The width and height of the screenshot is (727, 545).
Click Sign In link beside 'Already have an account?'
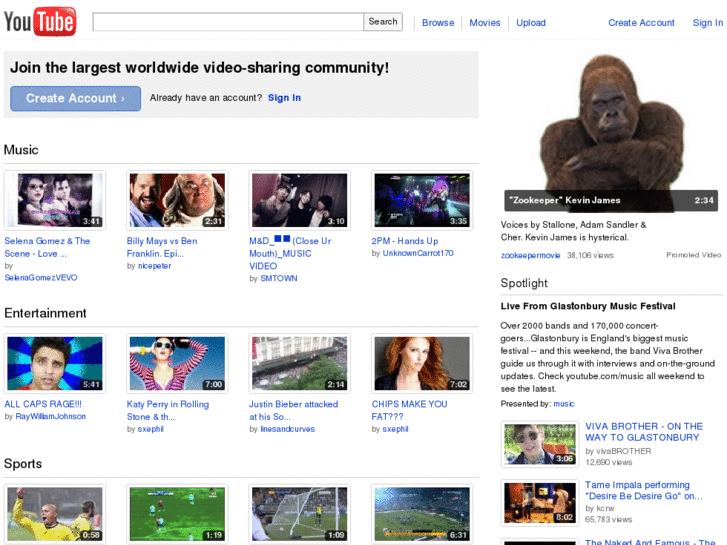pyautogui.click(x=284, y=98)
